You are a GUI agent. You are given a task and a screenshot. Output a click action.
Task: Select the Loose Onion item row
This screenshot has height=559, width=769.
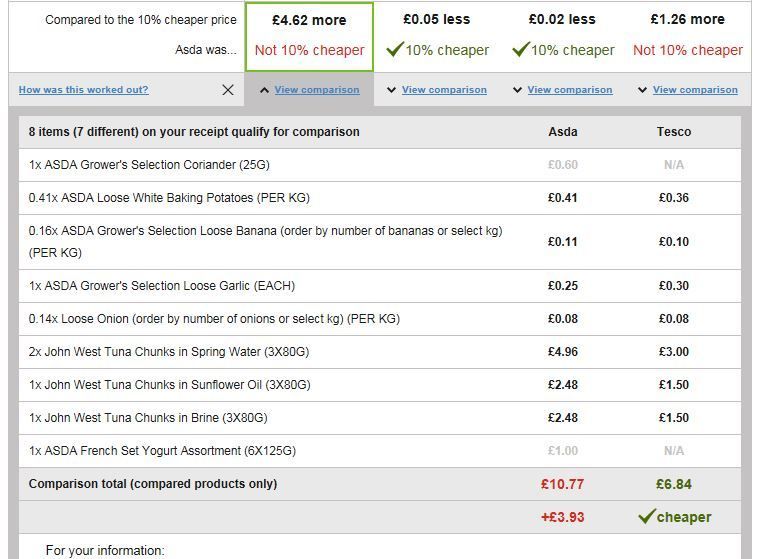380,319
